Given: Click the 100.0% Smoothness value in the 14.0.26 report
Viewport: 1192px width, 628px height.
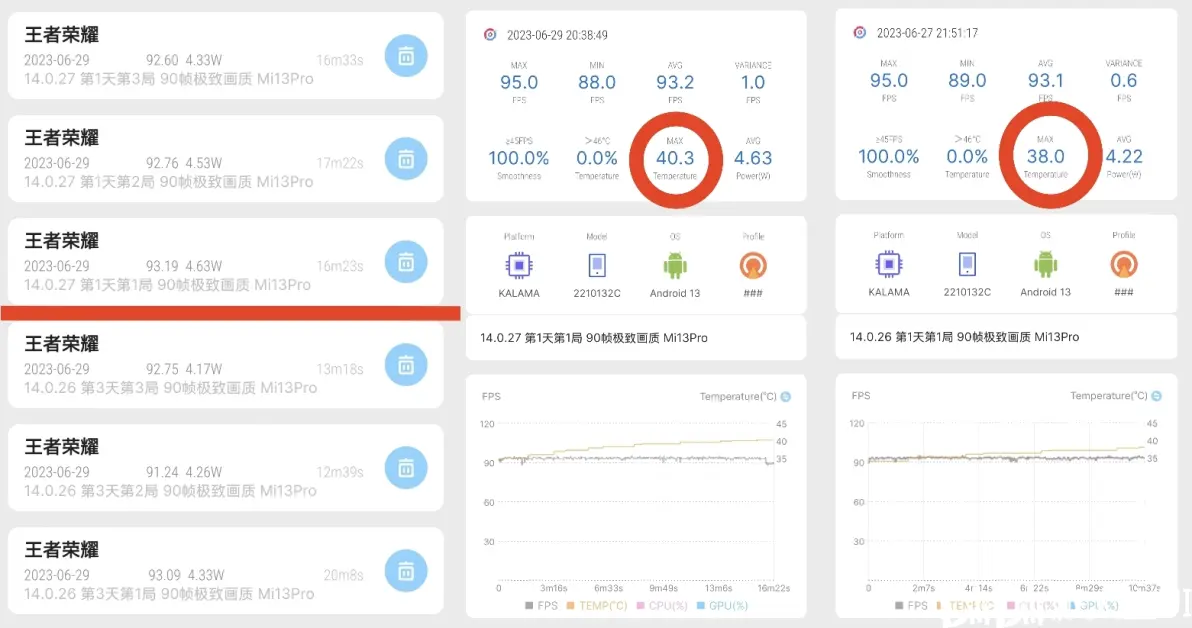Looking at the screenshot, I should (x=889, y=157).
